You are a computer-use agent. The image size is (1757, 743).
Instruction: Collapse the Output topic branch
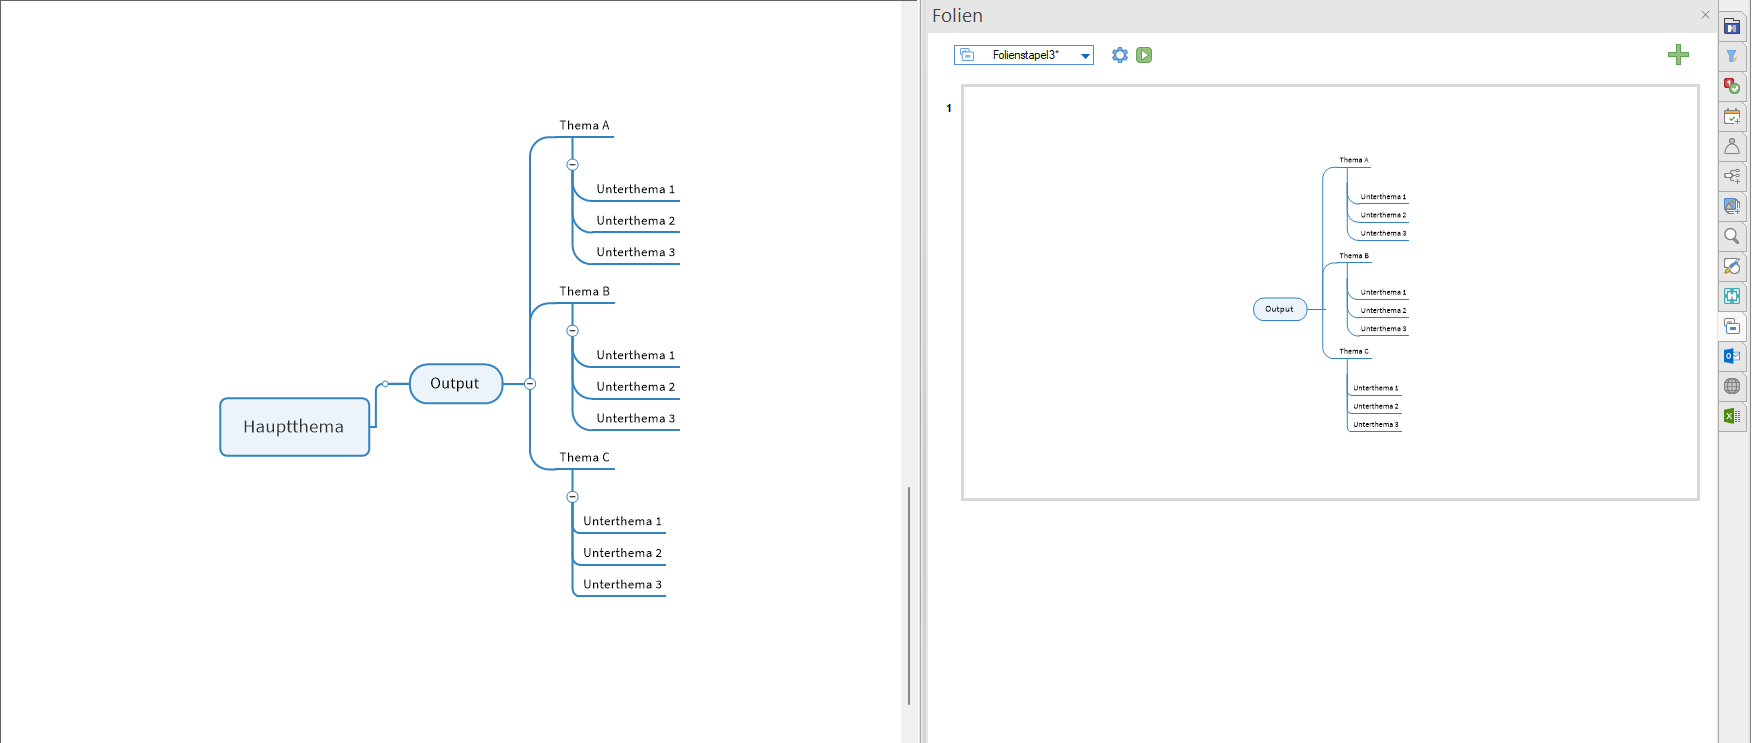pyautogui.click(x=530, y=384)
